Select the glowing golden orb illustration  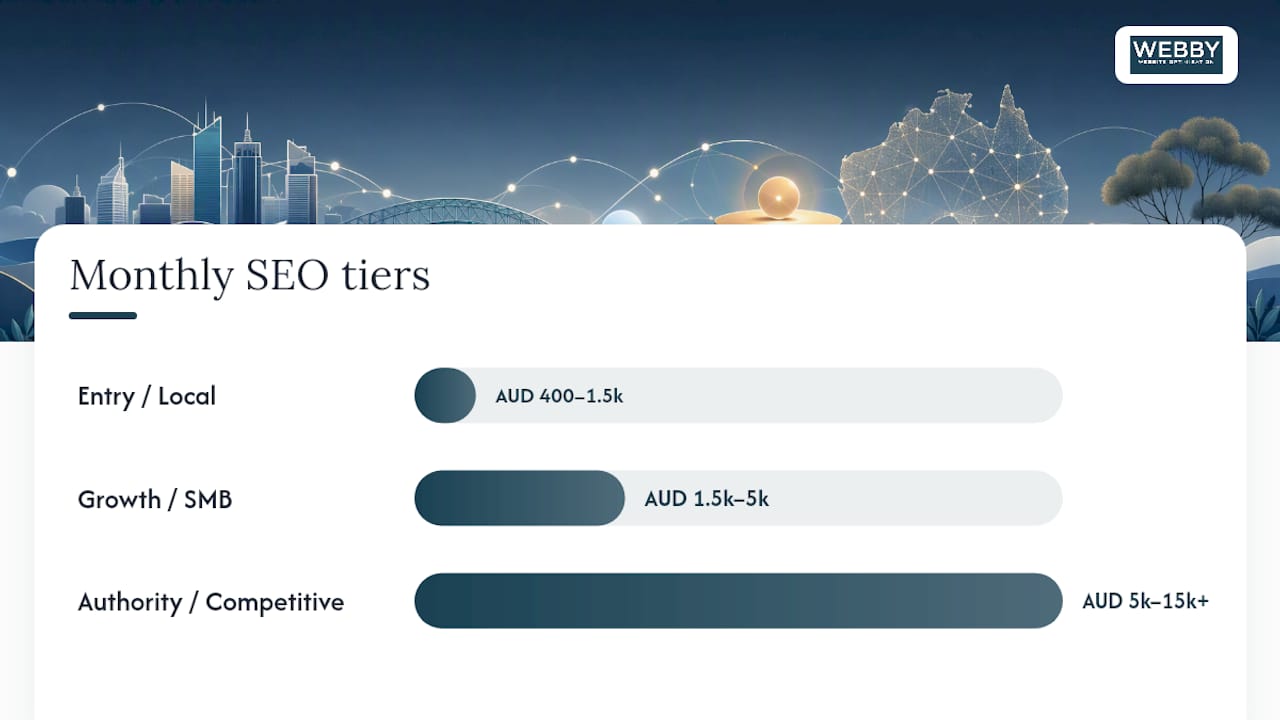coord(776,197)
